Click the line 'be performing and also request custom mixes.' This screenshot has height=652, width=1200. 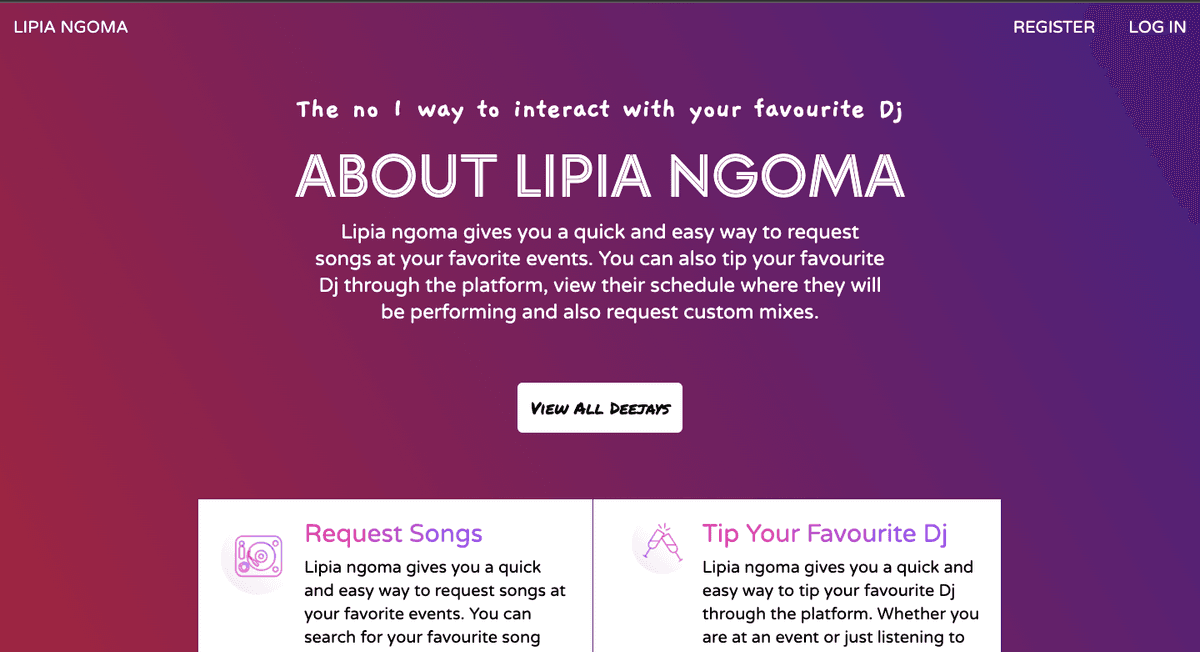(x=600, y=312)
